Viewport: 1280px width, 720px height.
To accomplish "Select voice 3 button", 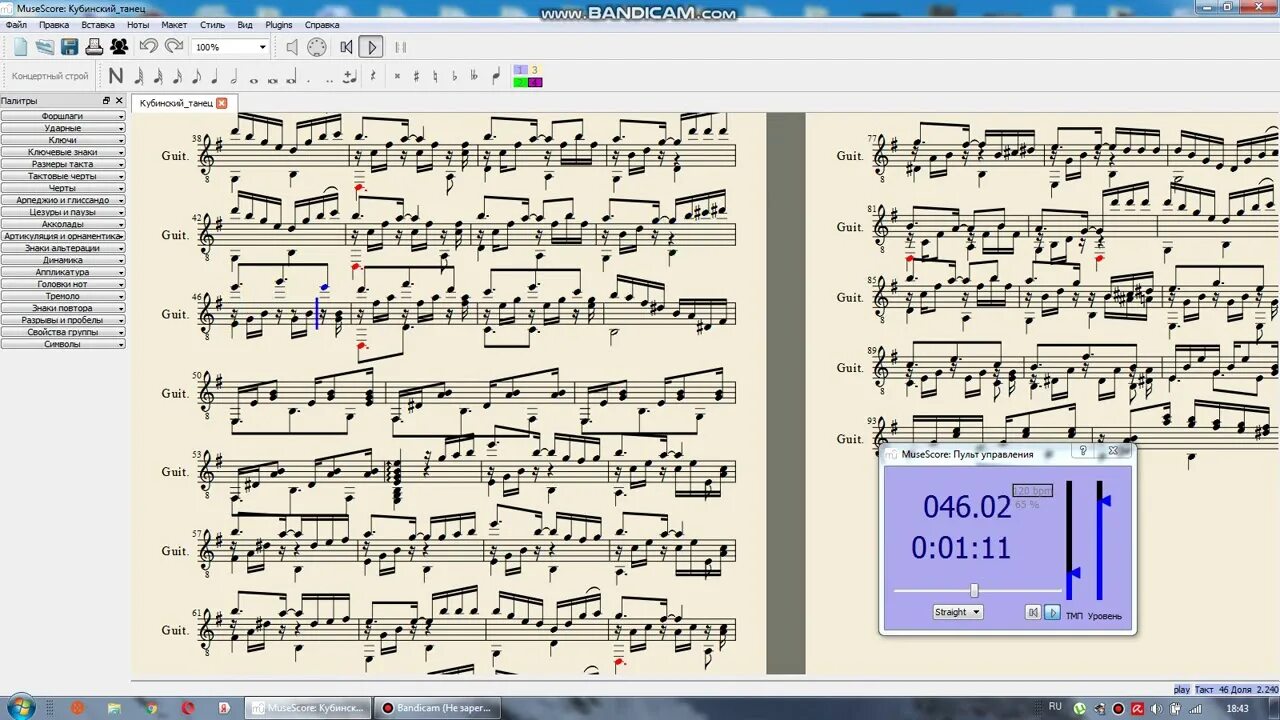I will 535,70.
